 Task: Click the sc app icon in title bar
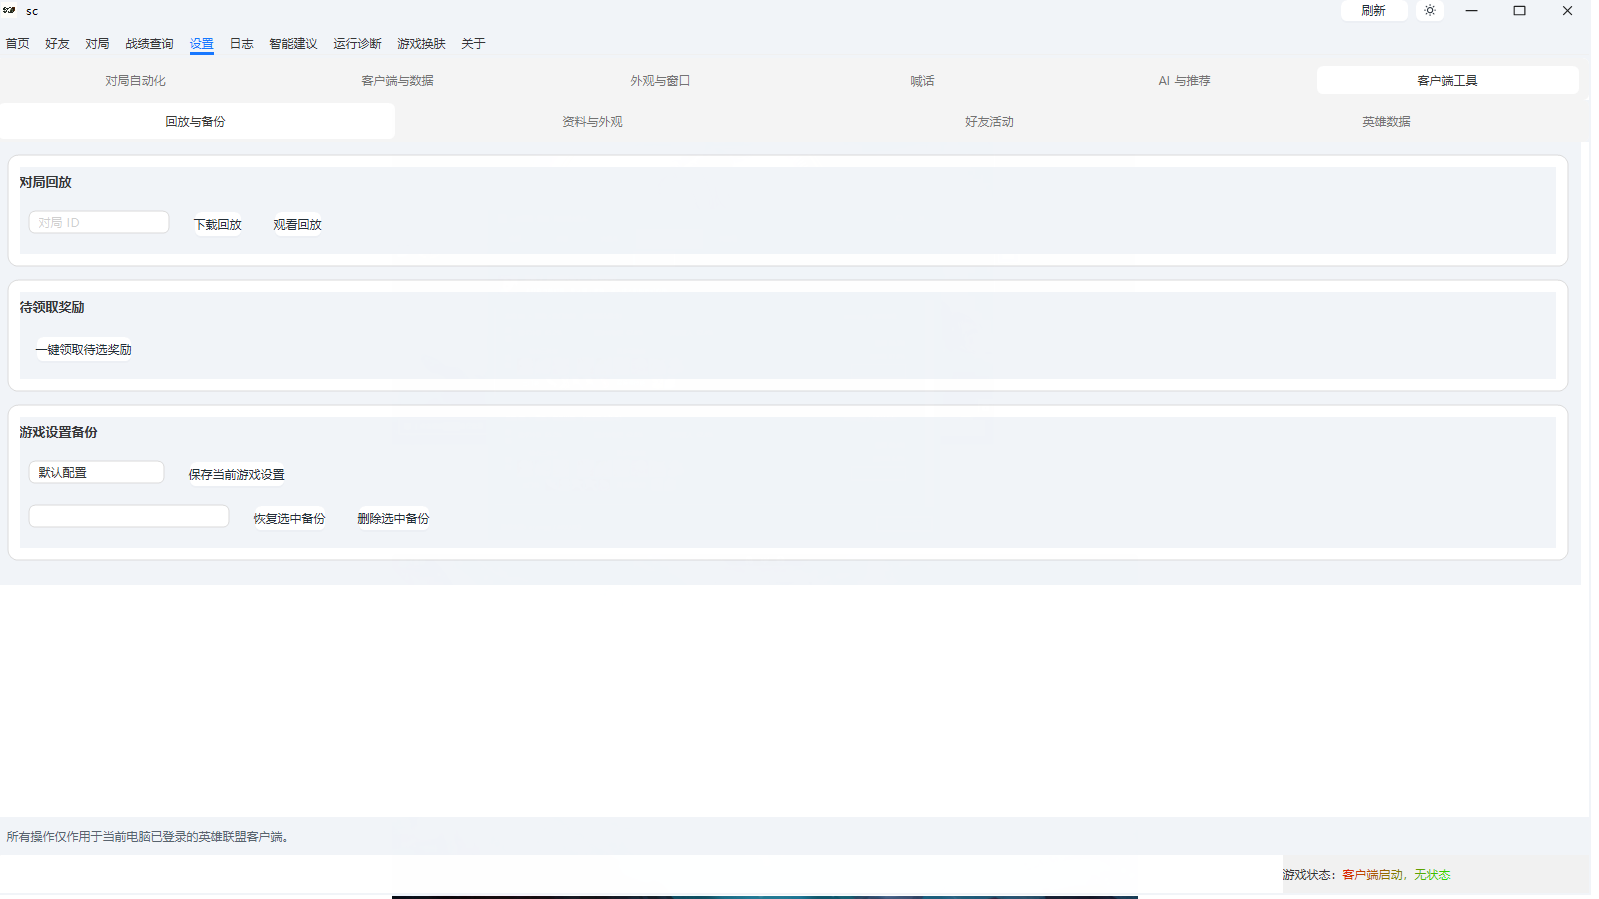pos(10,10)
